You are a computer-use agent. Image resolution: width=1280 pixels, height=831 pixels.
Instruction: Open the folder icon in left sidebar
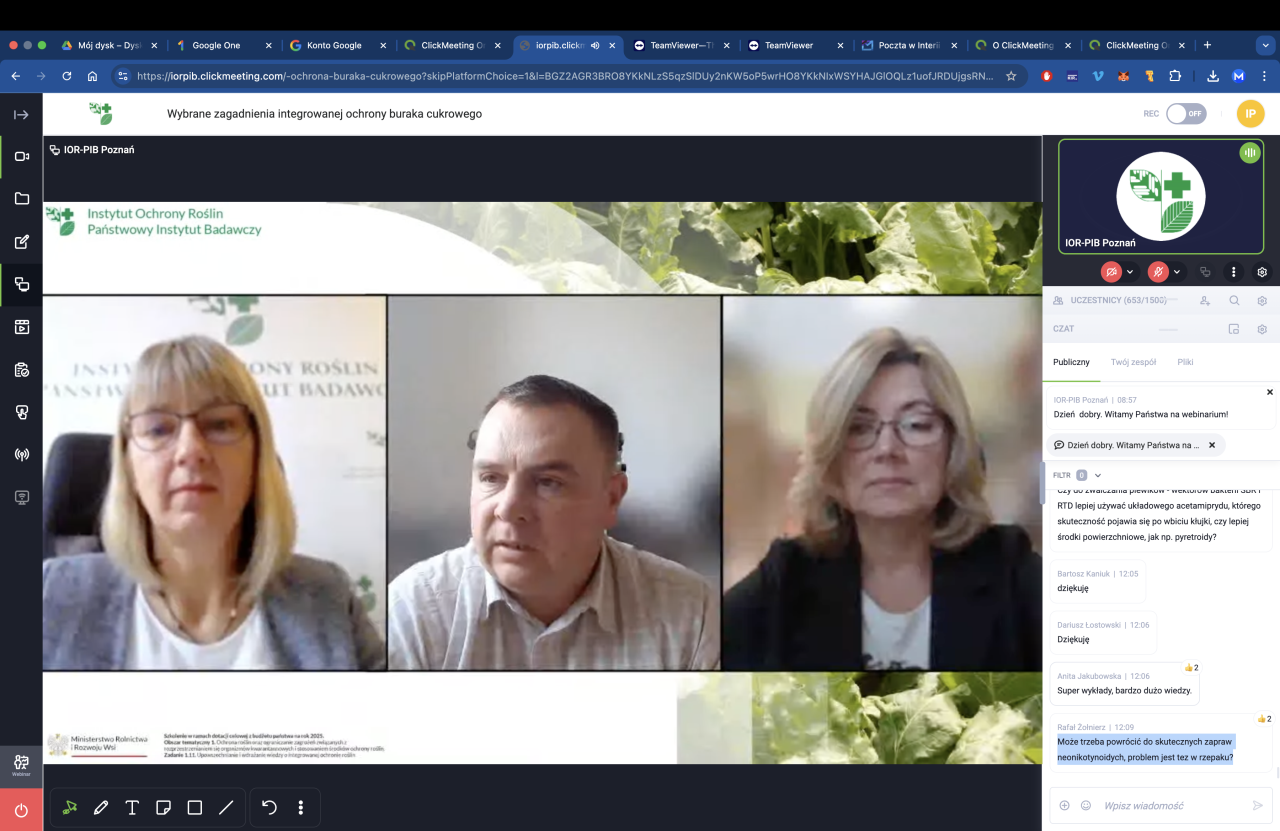(x=21, y=199)
